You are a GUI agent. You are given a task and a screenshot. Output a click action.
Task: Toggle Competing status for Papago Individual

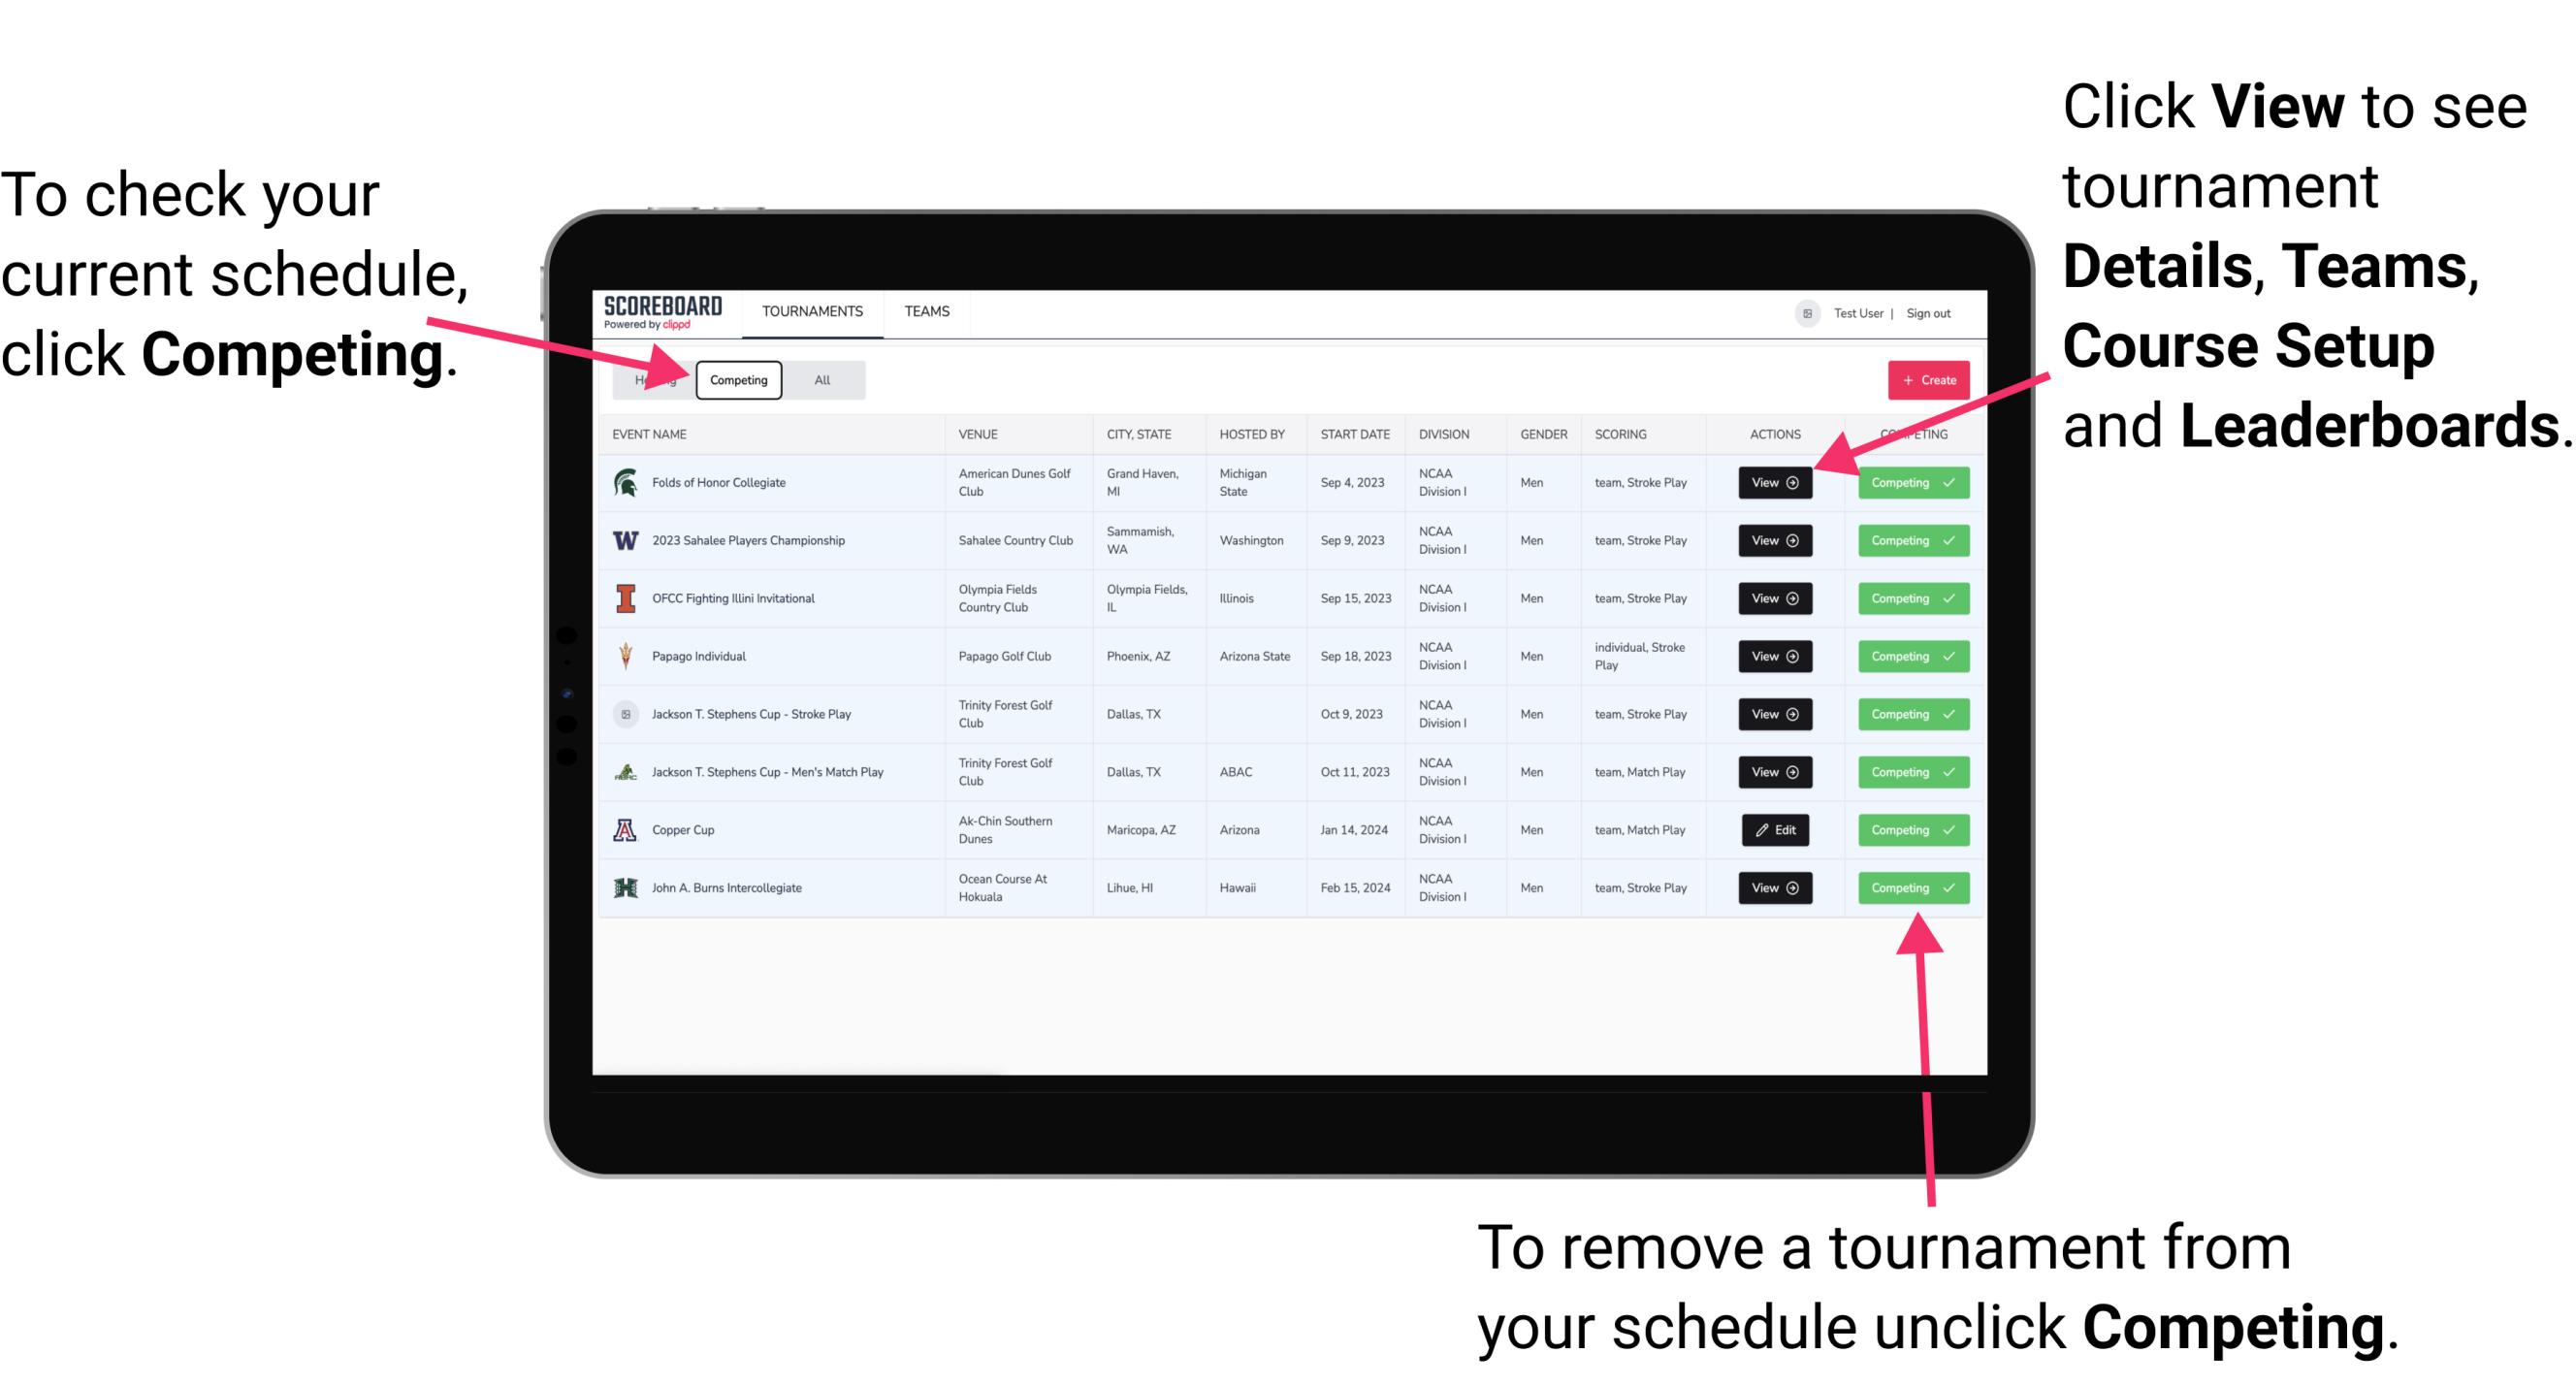(1907, 656)
